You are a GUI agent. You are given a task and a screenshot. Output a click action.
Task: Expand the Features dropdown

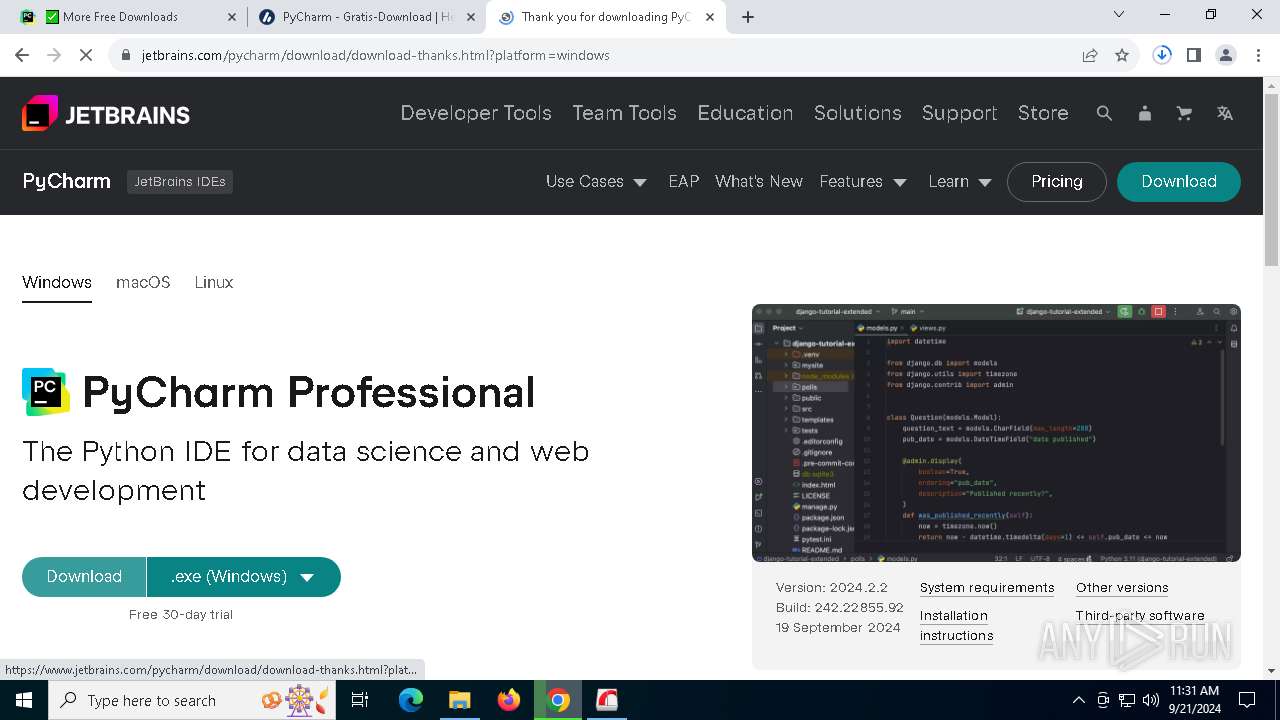coord(863,181)
